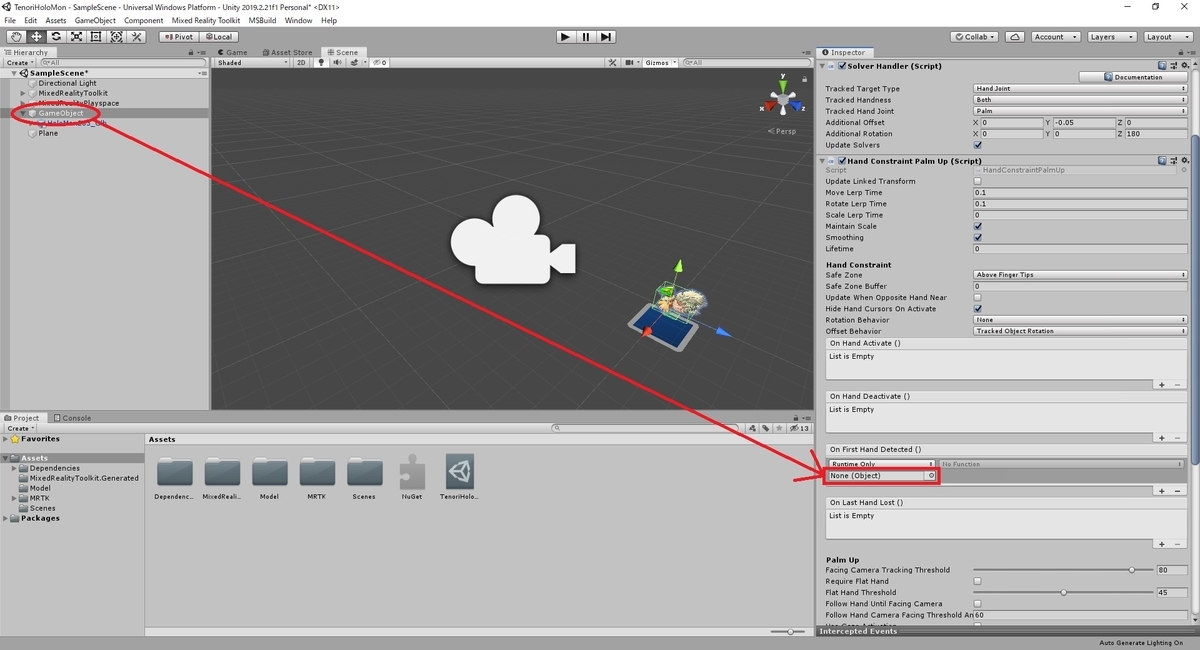1200x650 pixels.
Task: Select Directional Light in Hierarchy
Action: pyautogui.click(x=67, y=83)
